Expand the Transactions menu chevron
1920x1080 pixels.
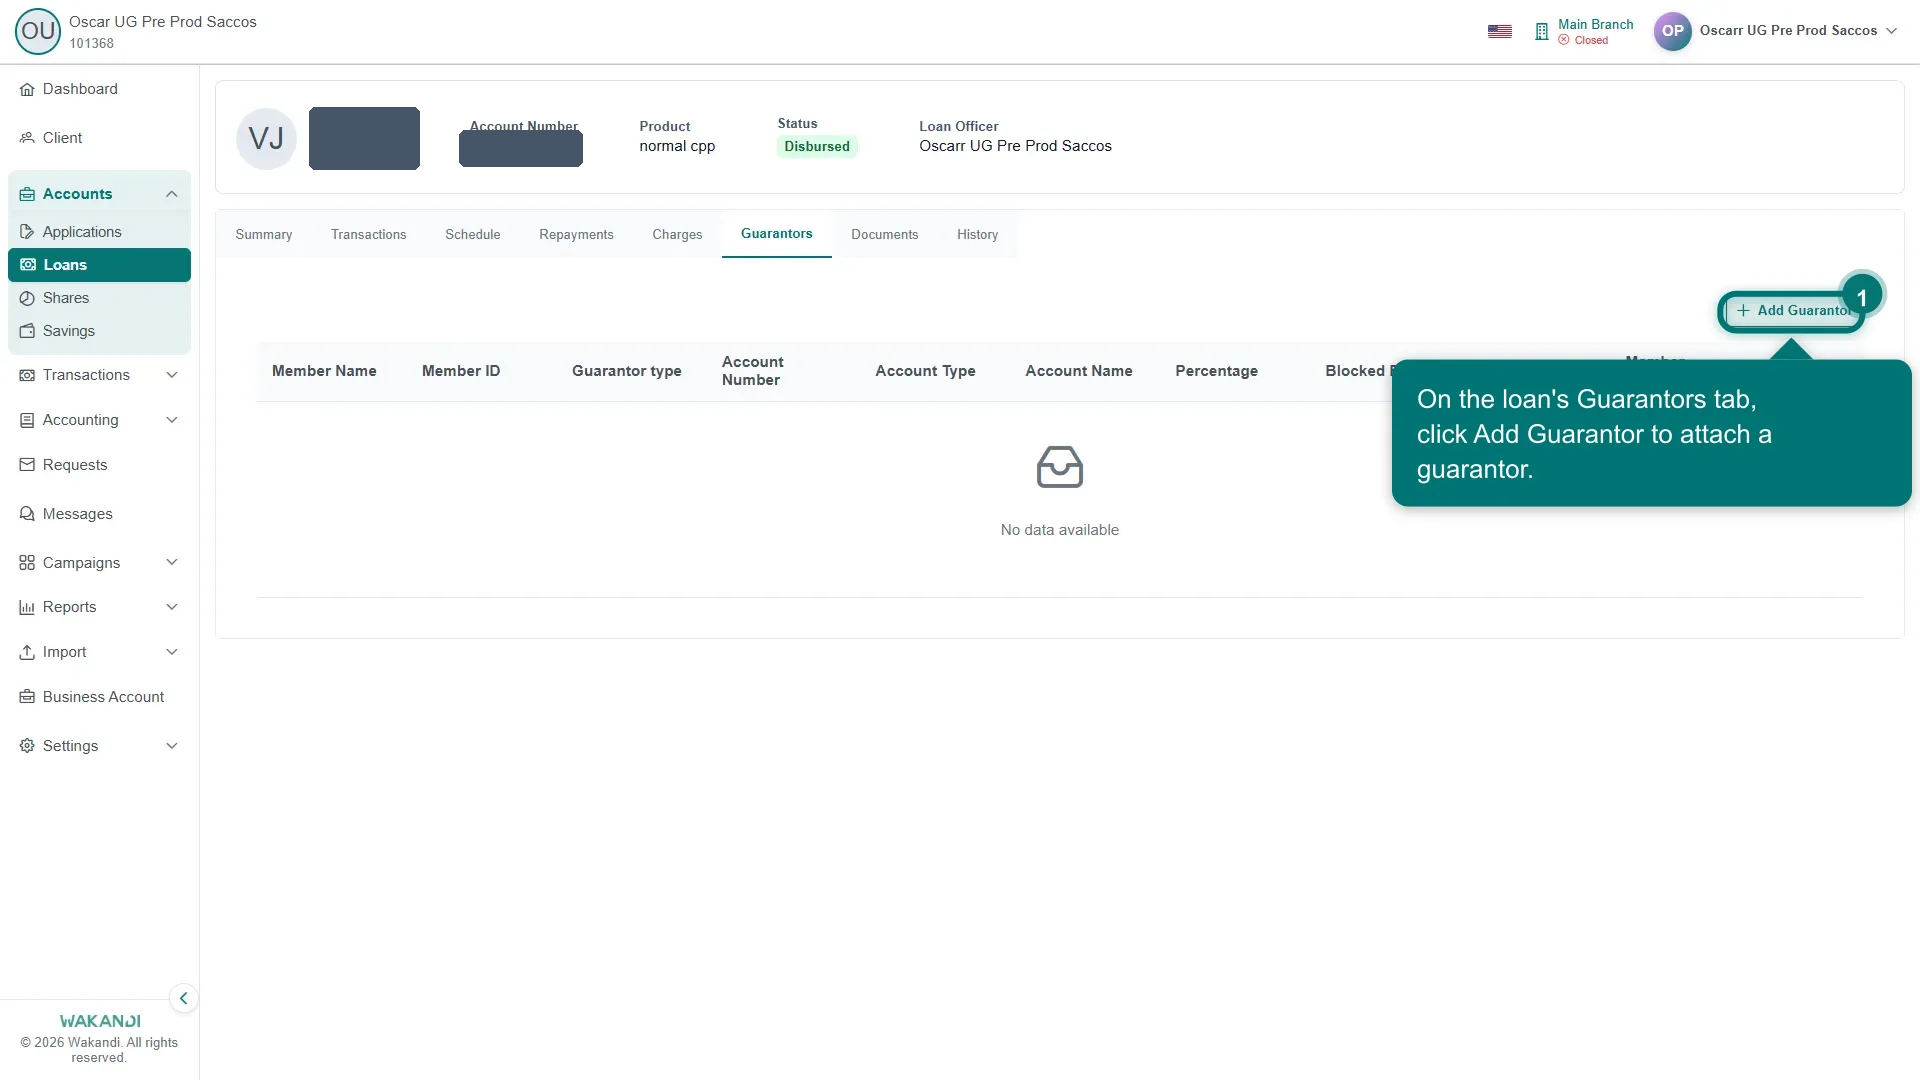pos(172,375)
